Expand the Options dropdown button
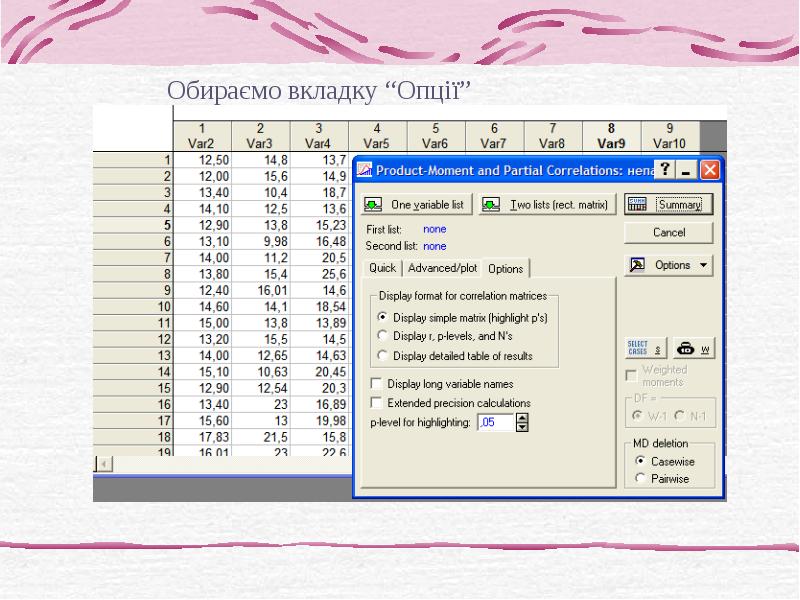800x600 pixels. point(669,265)
